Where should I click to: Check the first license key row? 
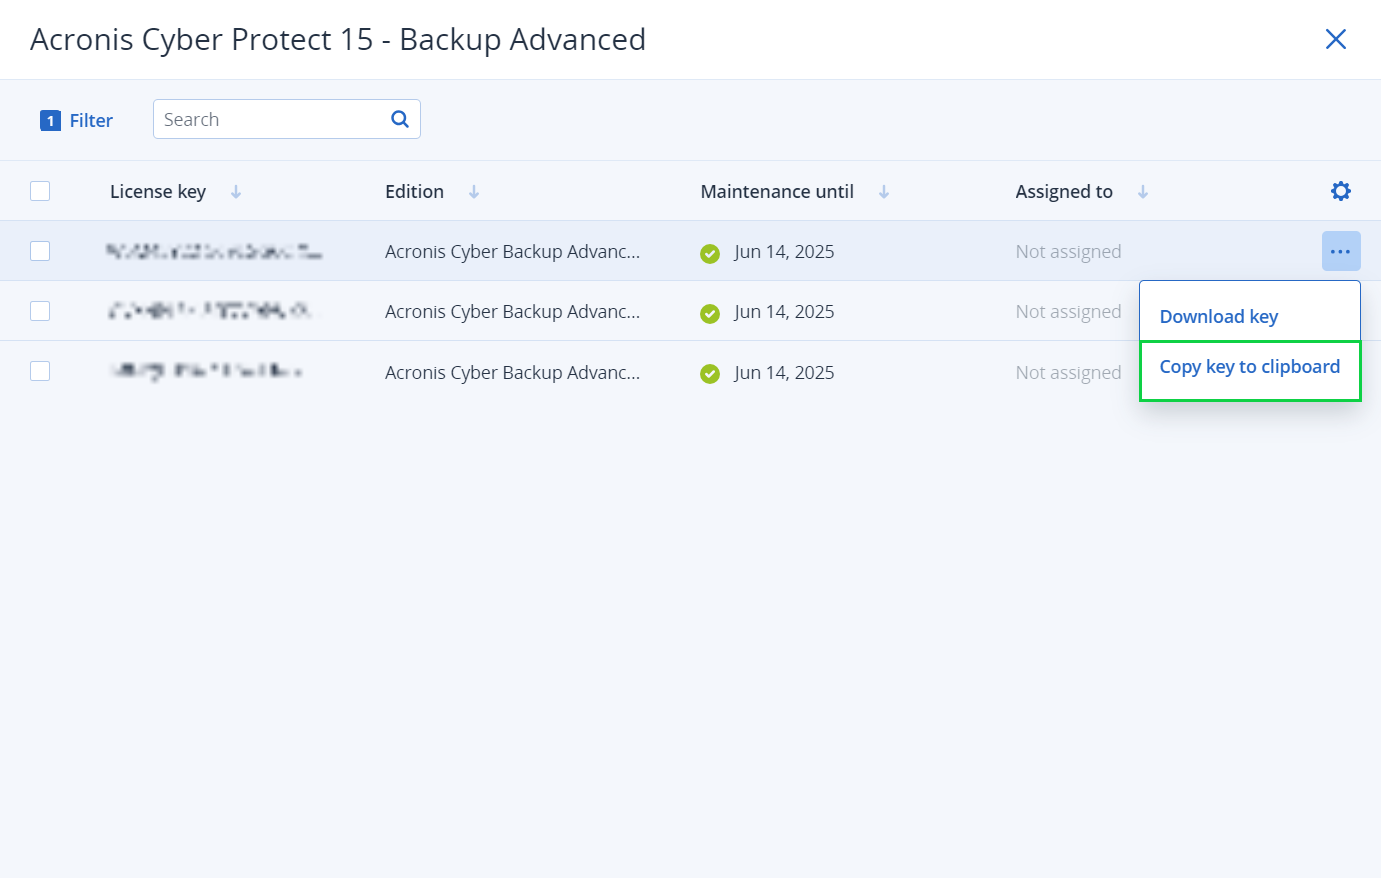40,251
